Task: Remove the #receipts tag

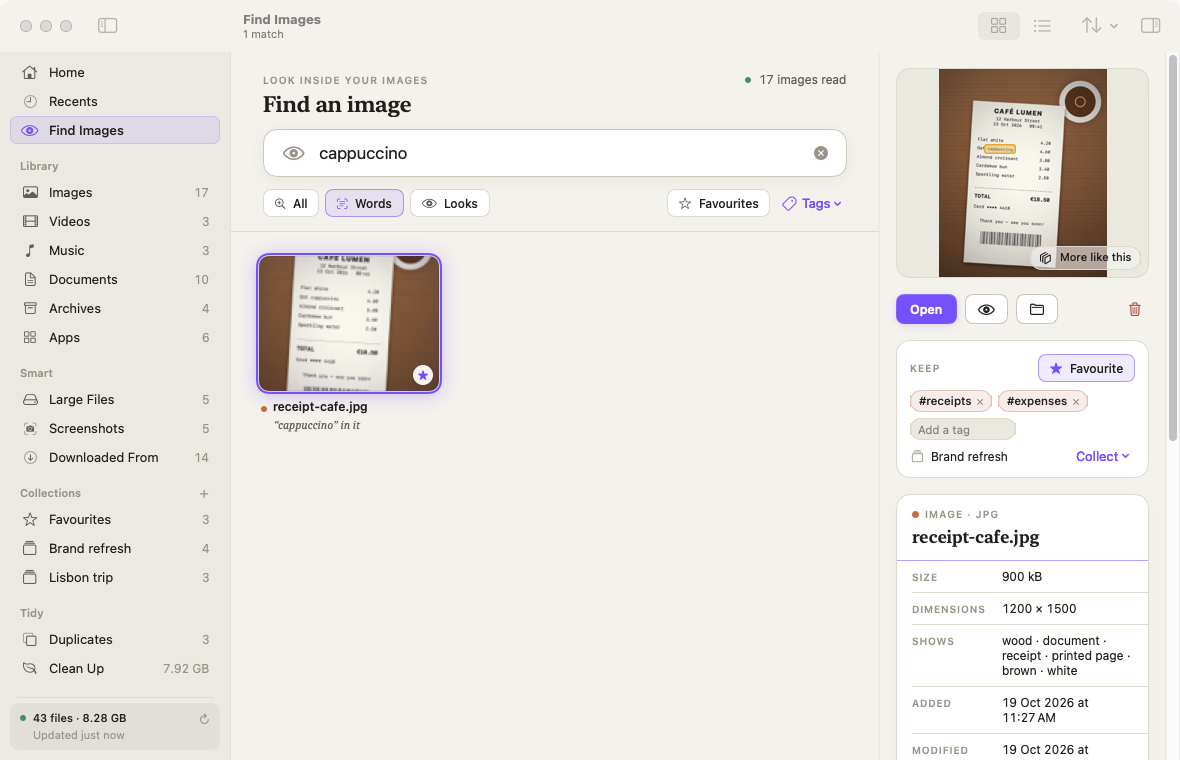Action: tap(980, 402)
